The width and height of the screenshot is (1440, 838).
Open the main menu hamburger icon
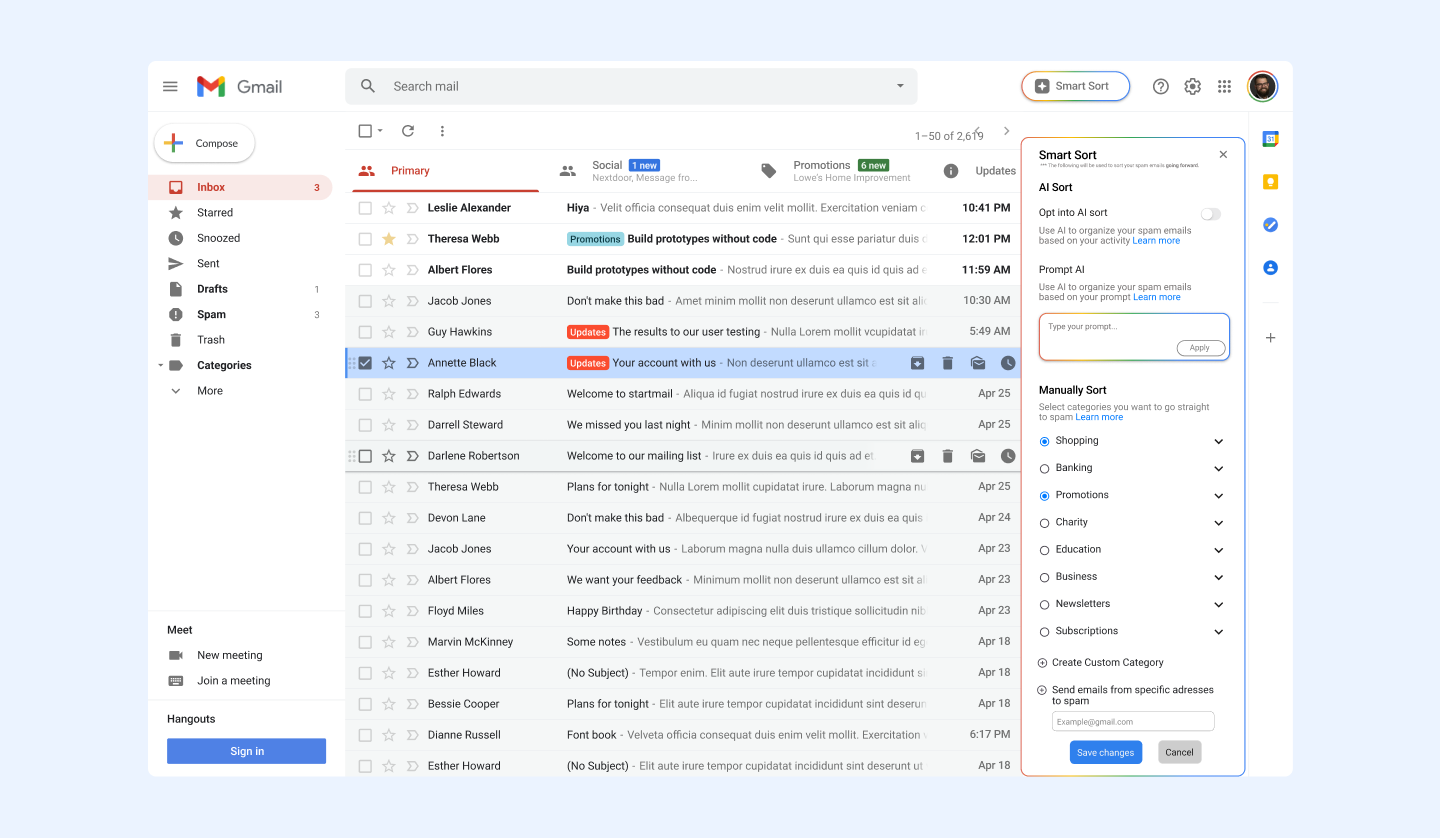170,87
